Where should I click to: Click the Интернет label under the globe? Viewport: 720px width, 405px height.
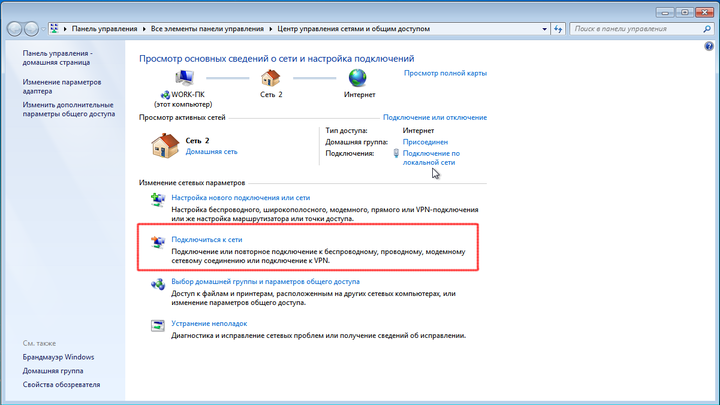[x=360, y=95]
